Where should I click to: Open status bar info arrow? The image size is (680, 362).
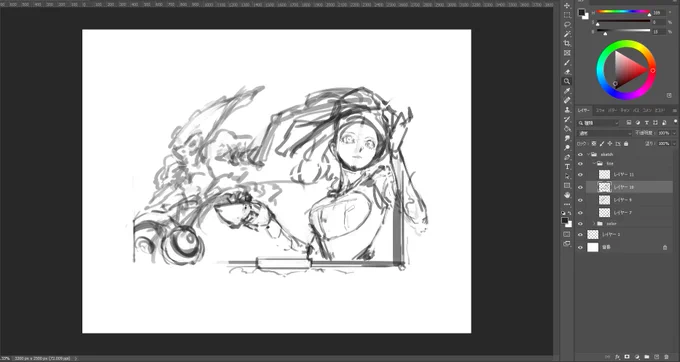coord(75,359)
